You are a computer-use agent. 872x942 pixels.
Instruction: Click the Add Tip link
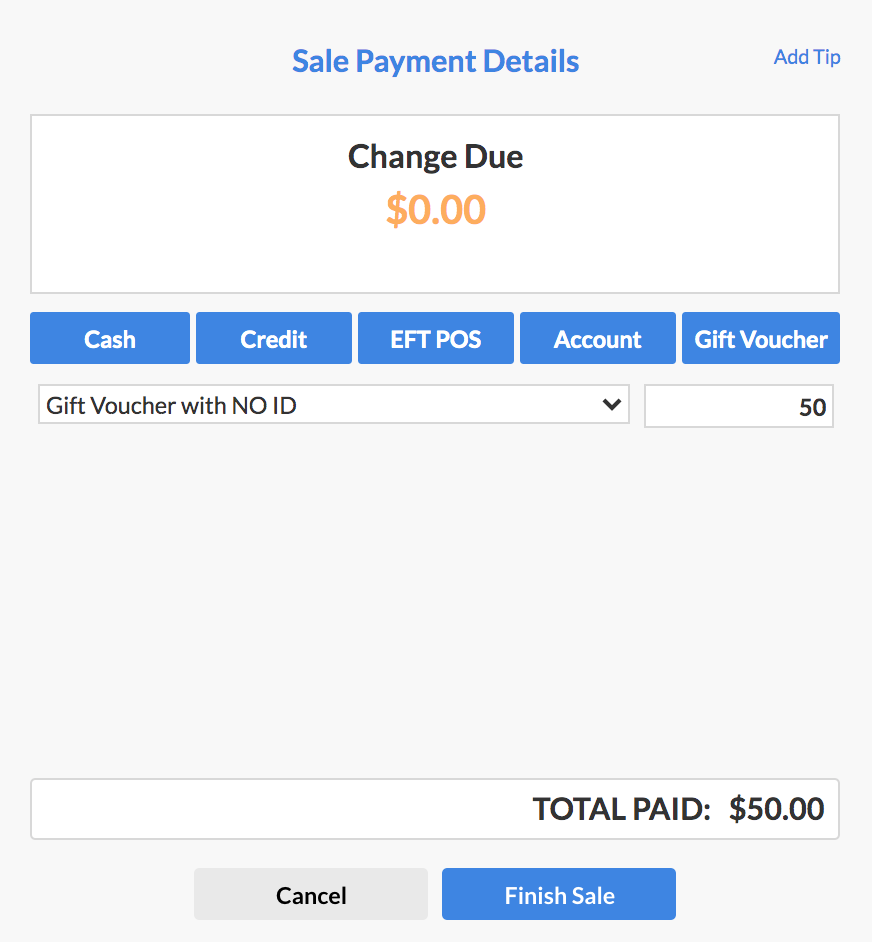[806, 57]
